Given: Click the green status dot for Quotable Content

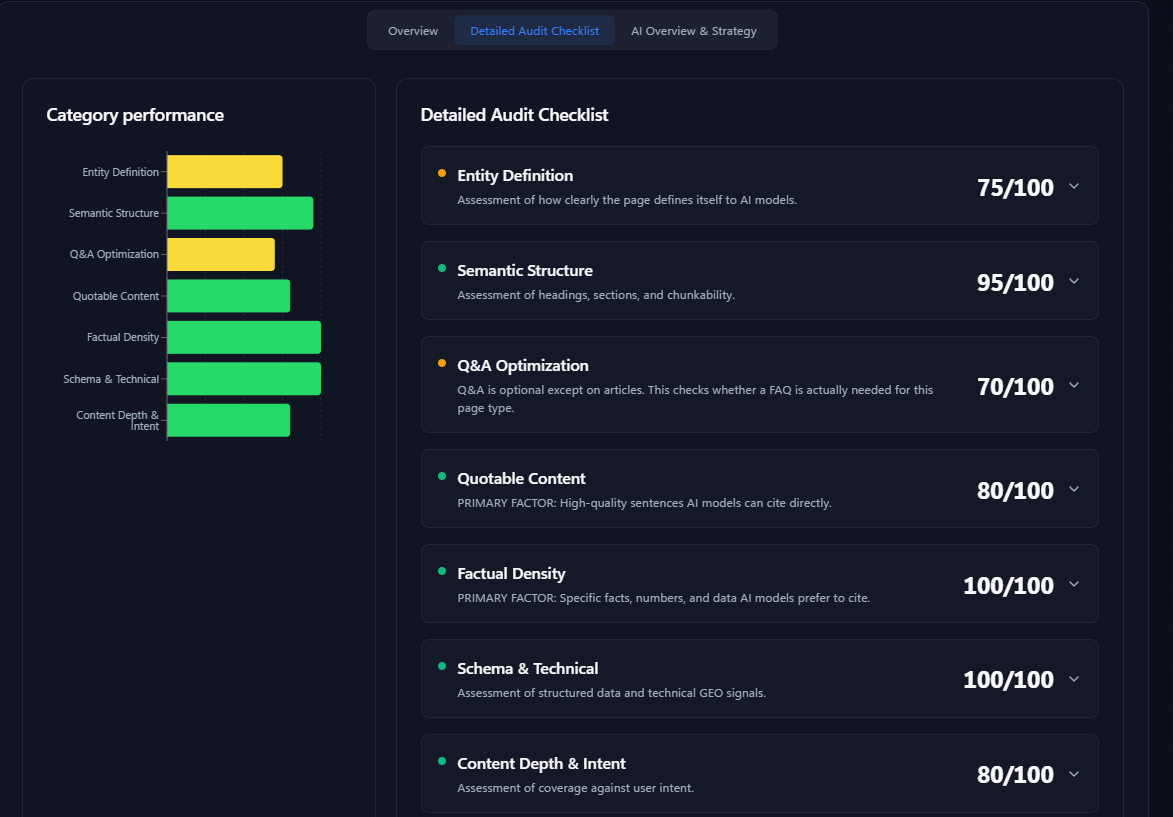Looking at the screenshot, I should [x=441, y=476].
